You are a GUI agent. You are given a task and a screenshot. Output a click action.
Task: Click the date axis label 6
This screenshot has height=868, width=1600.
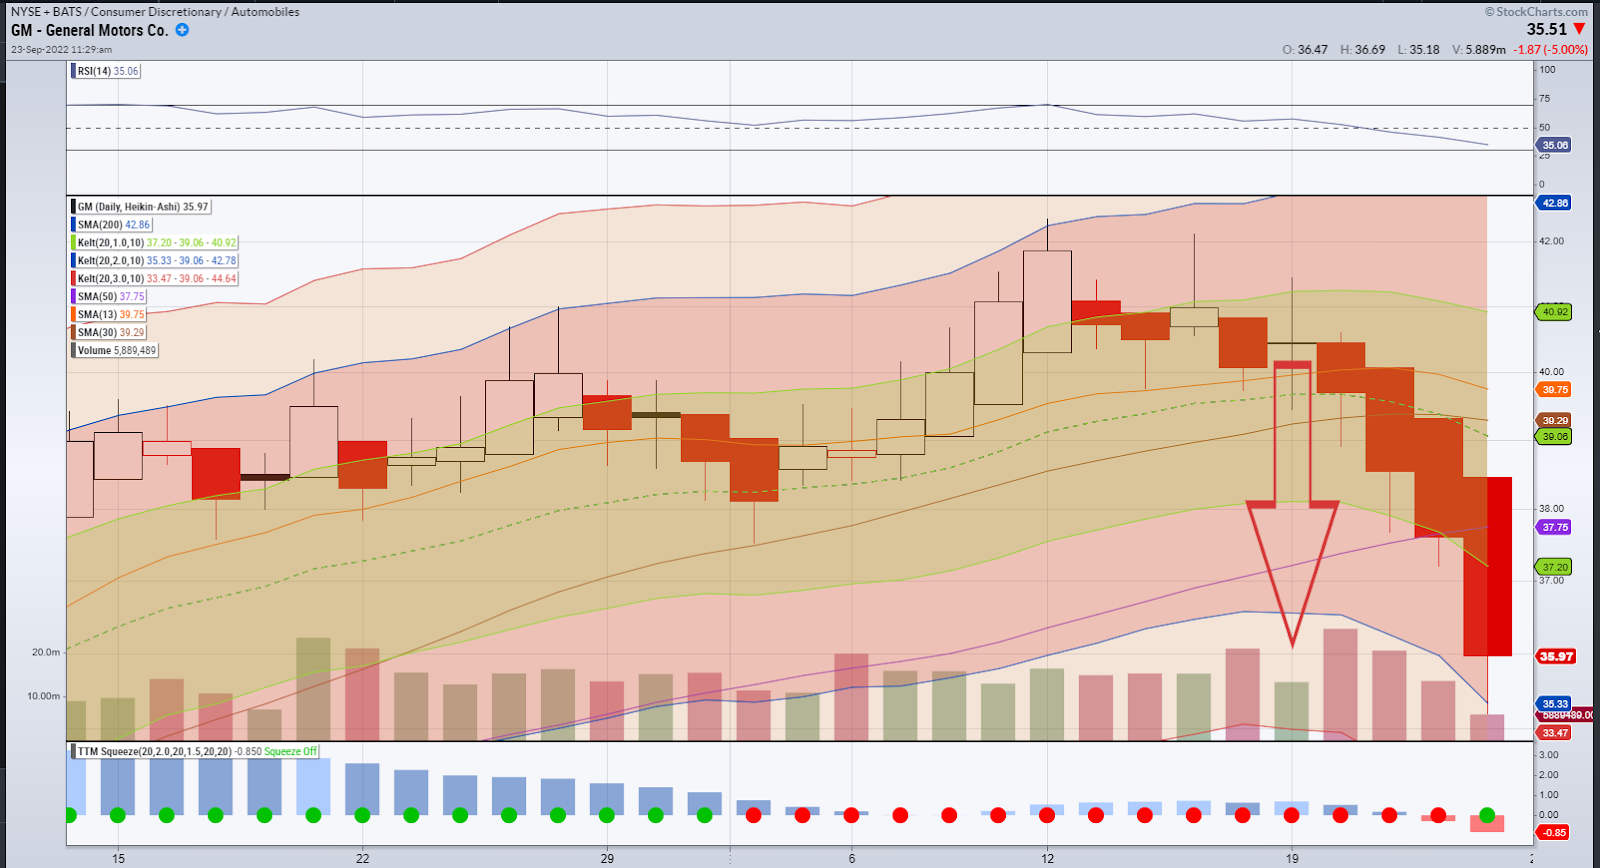(852, 858)
